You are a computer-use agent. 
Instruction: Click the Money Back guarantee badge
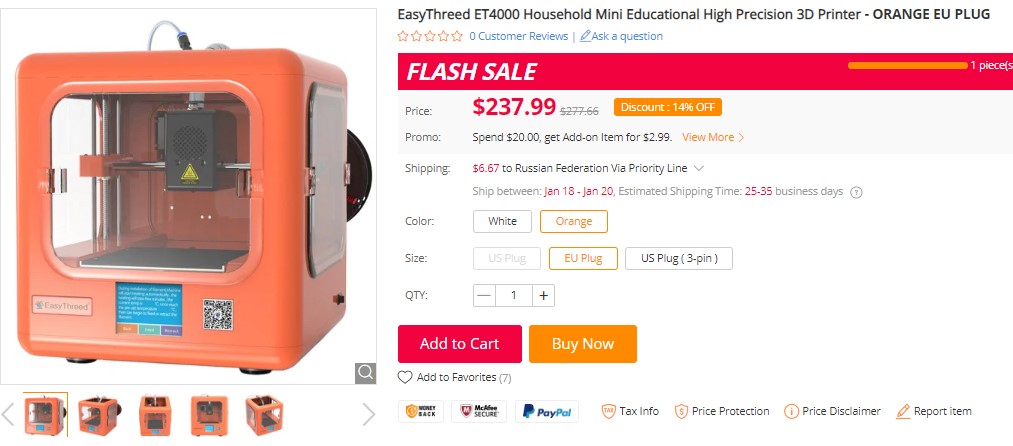point(421,411)
